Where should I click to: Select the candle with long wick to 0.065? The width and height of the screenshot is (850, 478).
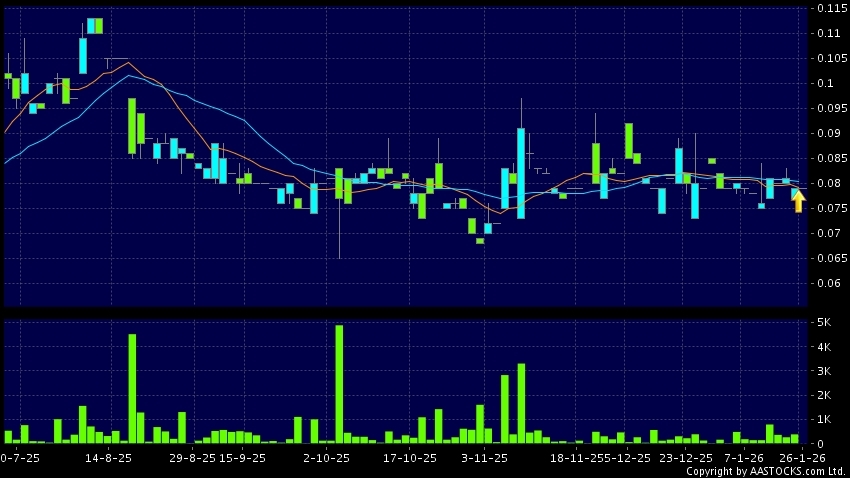point(339,186)
